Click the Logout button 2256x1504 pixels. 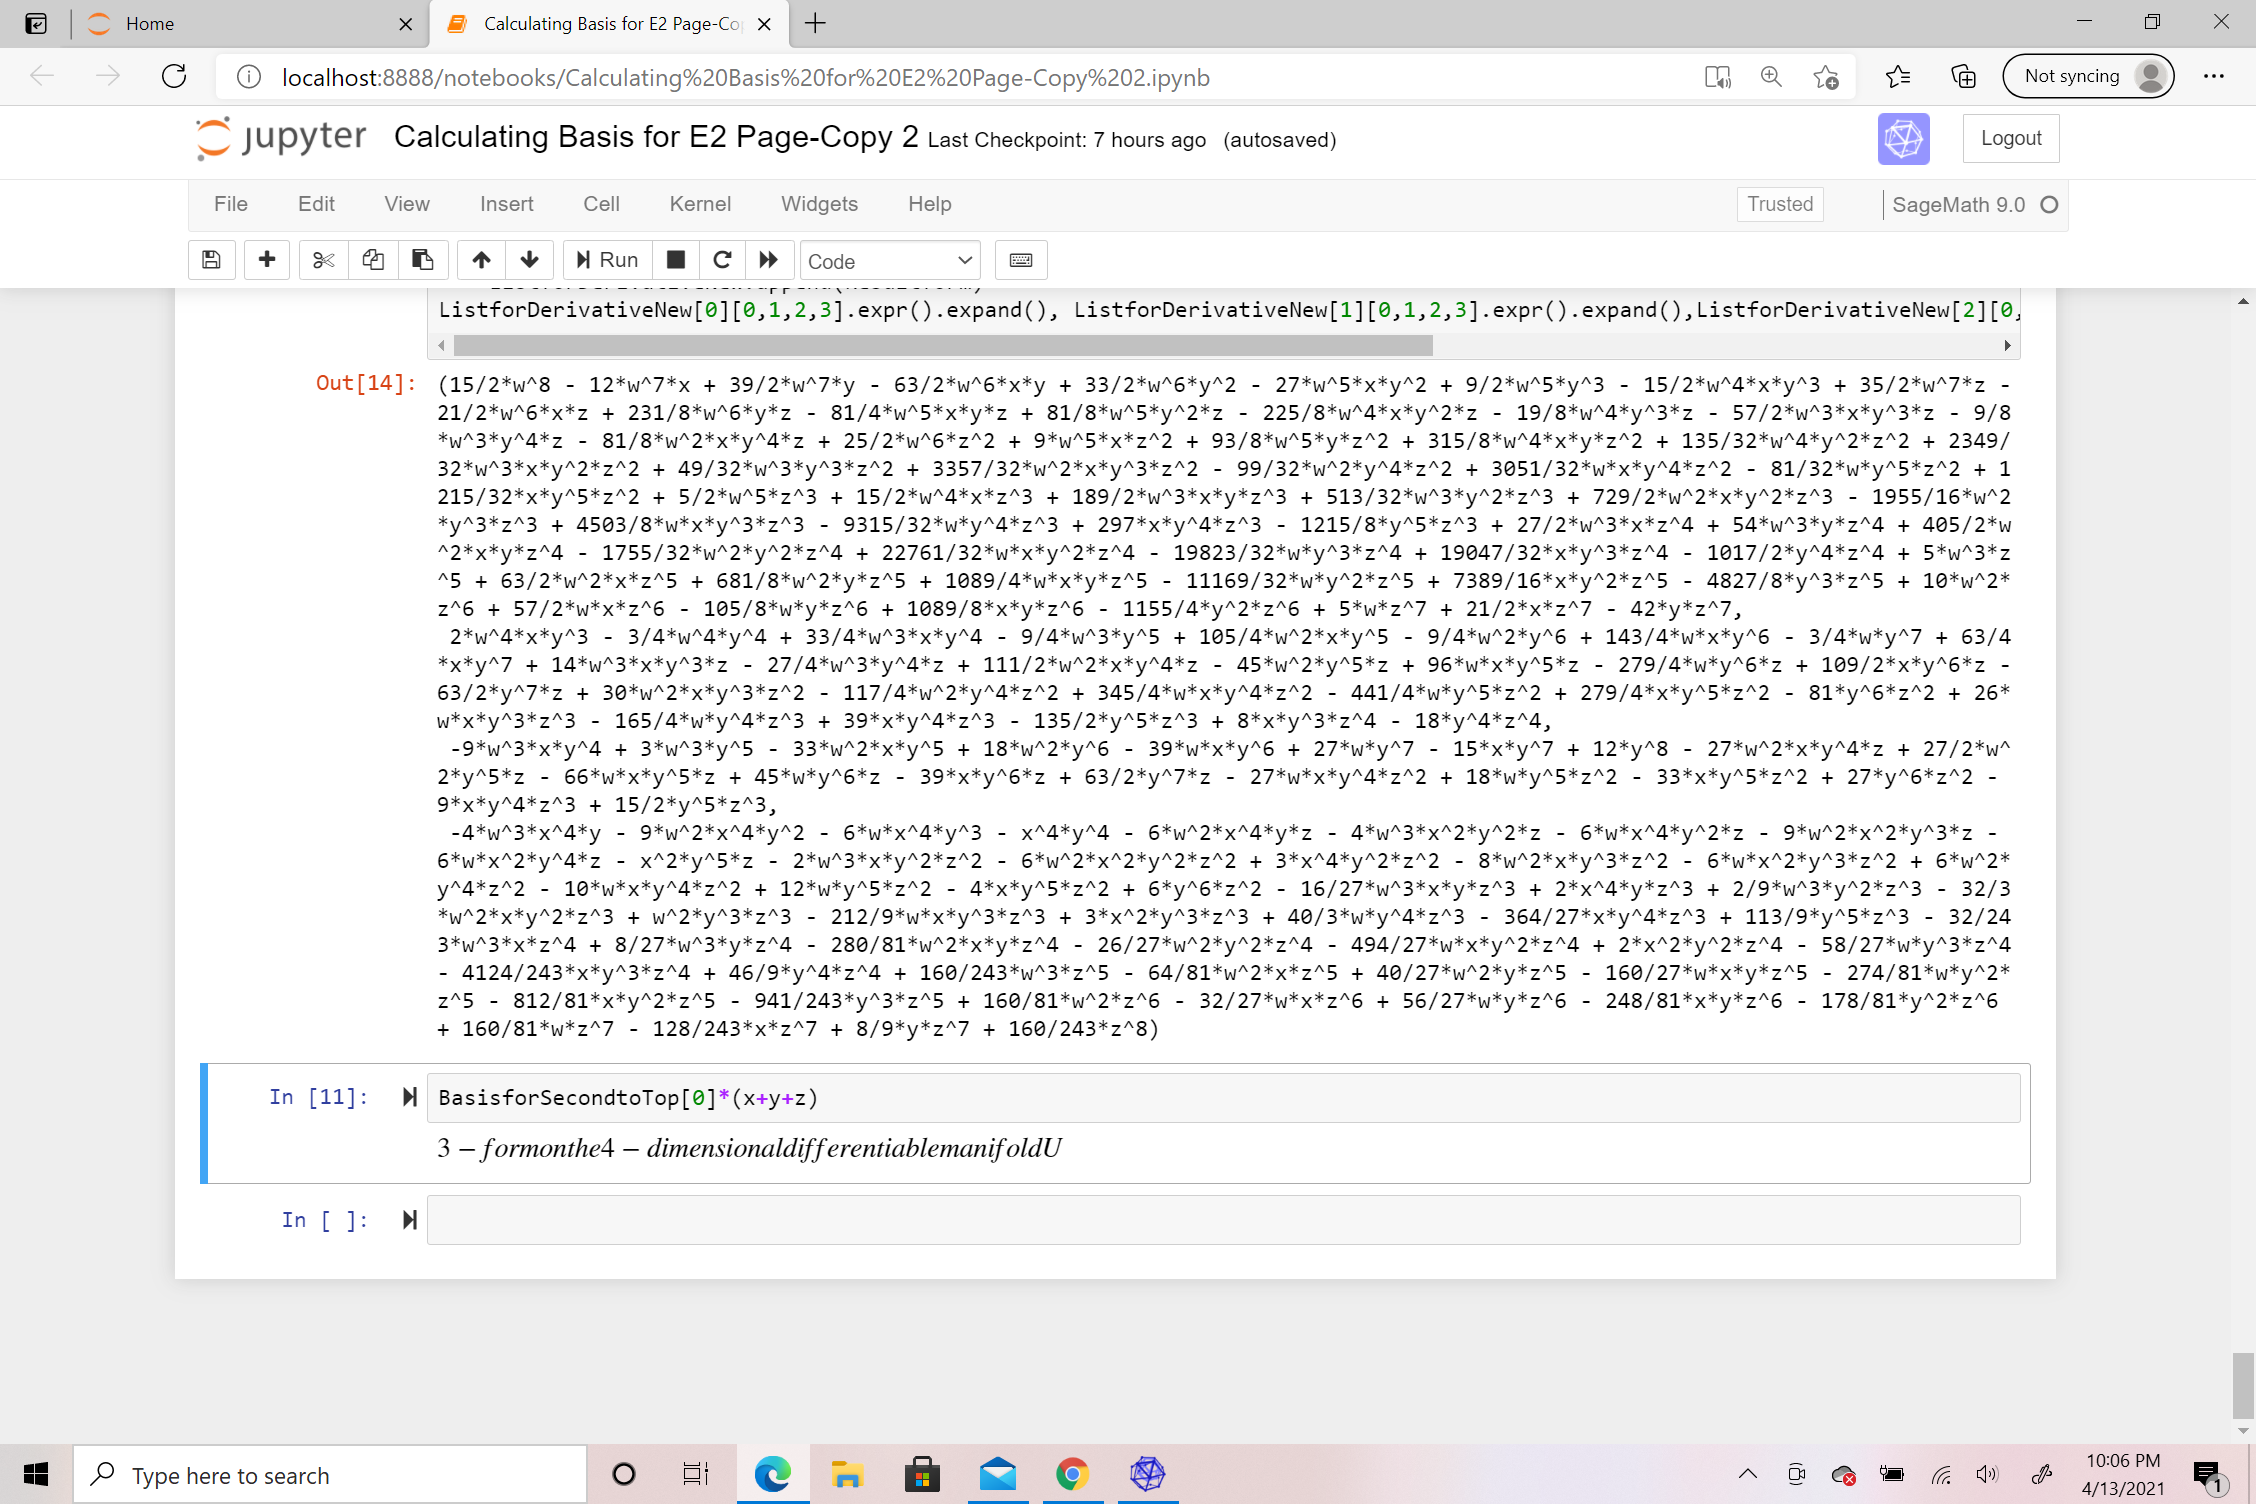[2010, 138]
